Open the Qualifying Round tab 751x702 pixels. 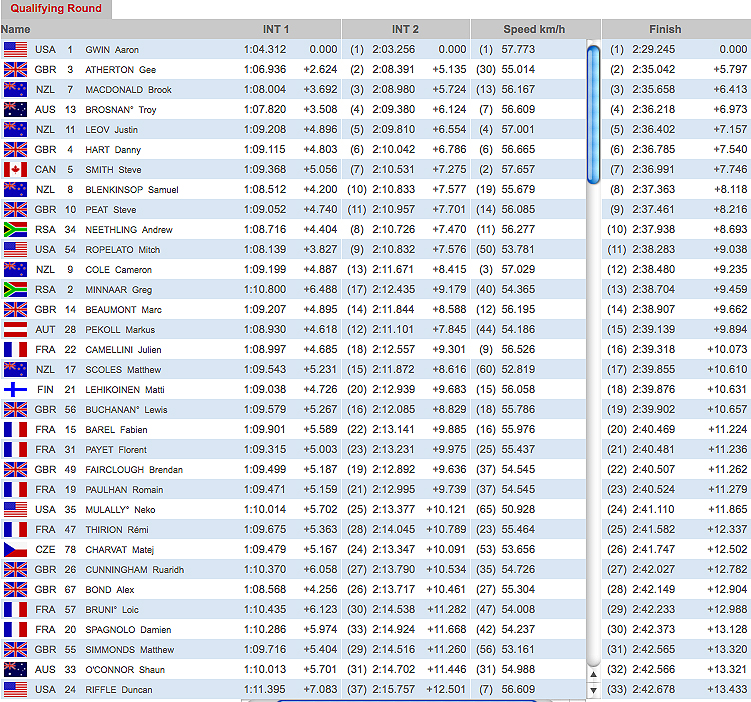(x=56, y=9)
